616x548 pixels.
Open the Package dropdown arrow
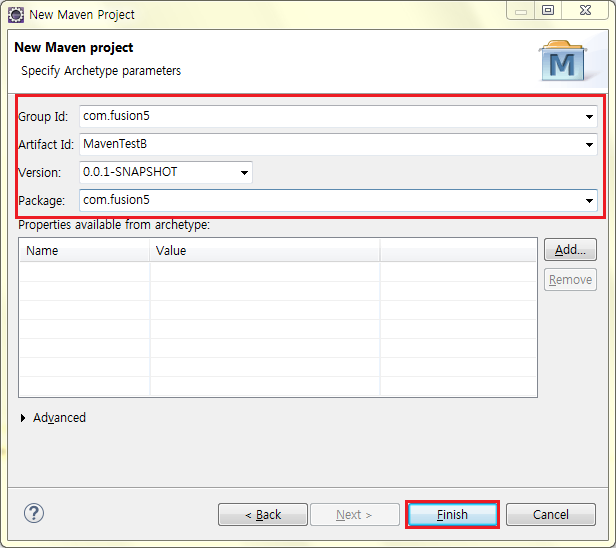point(589,201)
